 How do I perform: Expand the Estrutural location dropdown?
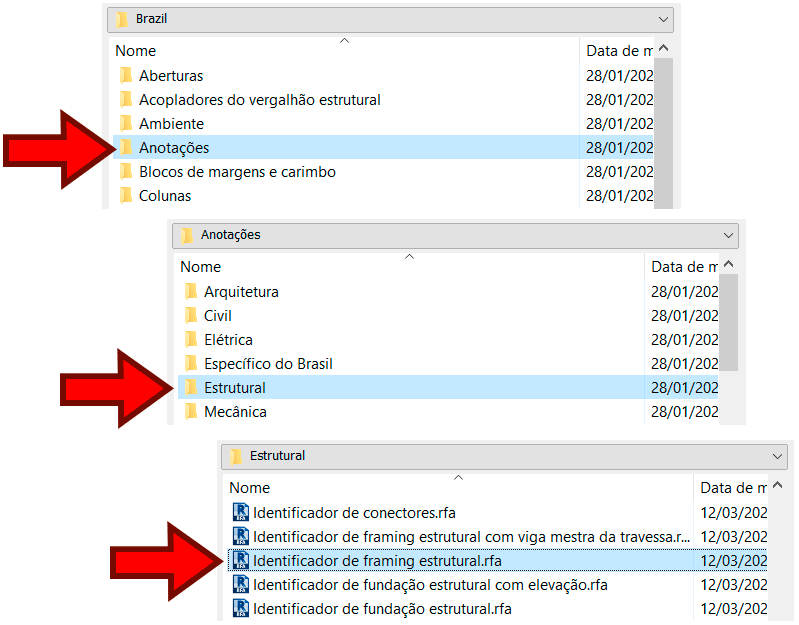pos(779,456)
